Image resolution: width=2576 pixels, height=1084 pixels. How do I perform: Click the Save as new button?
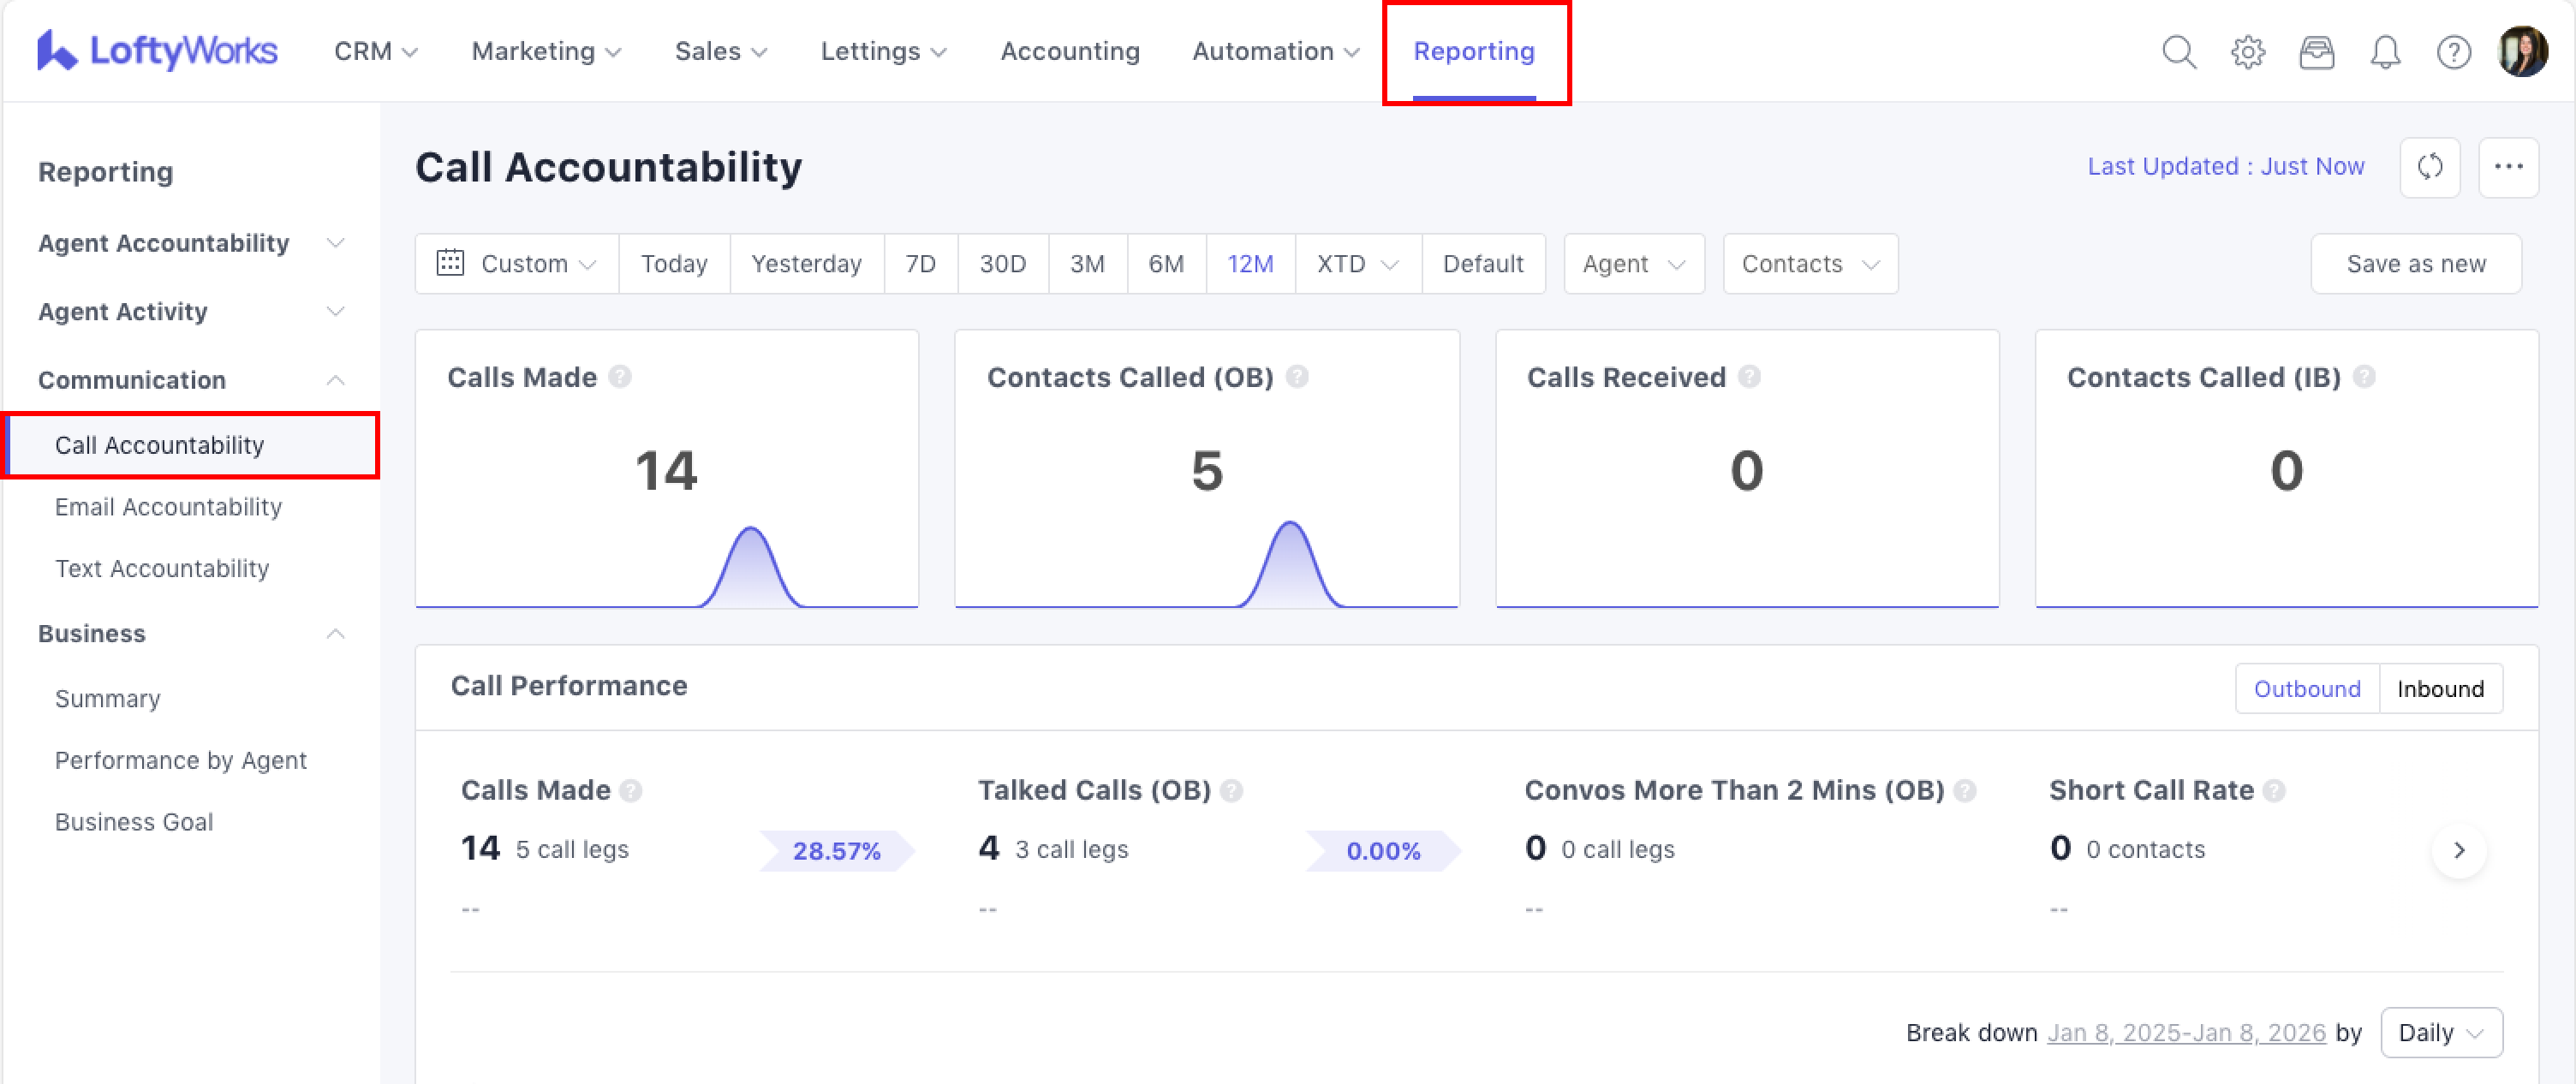tap(2415, 264)
